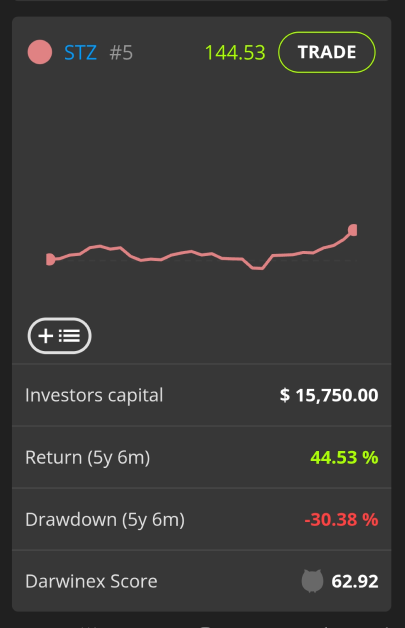The width and height of the screenshot is (405, 628).
Task: Select the Darwinex Score label
Action: coord(91,581)
